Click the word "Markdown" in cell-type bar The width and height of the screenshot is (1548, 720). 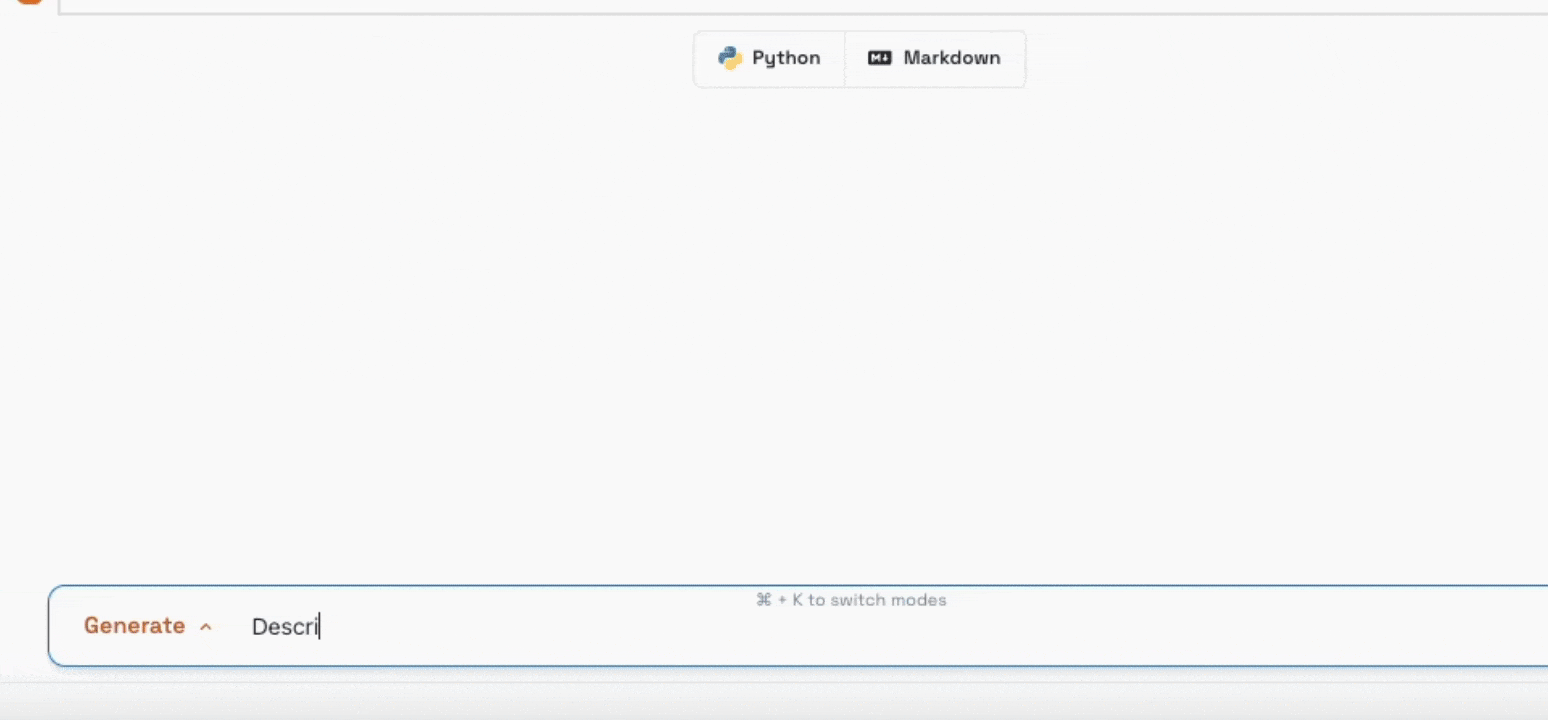(x=951, y=58)
